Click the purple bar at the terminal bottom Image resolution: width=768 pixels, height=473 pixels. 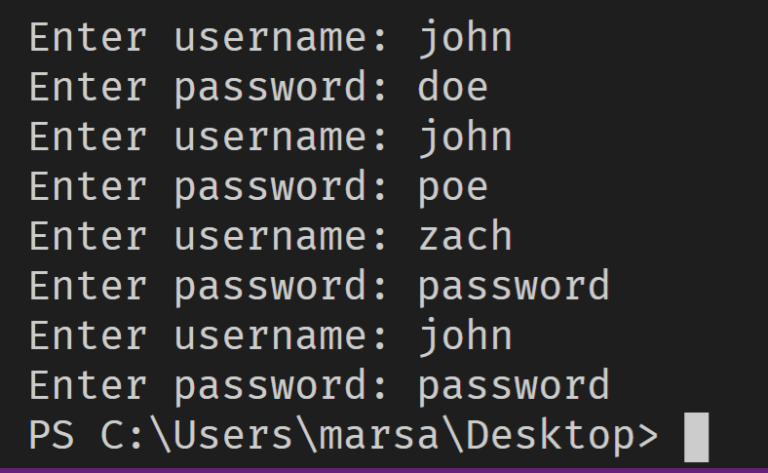pyautogui.click(x=384, y=469)
